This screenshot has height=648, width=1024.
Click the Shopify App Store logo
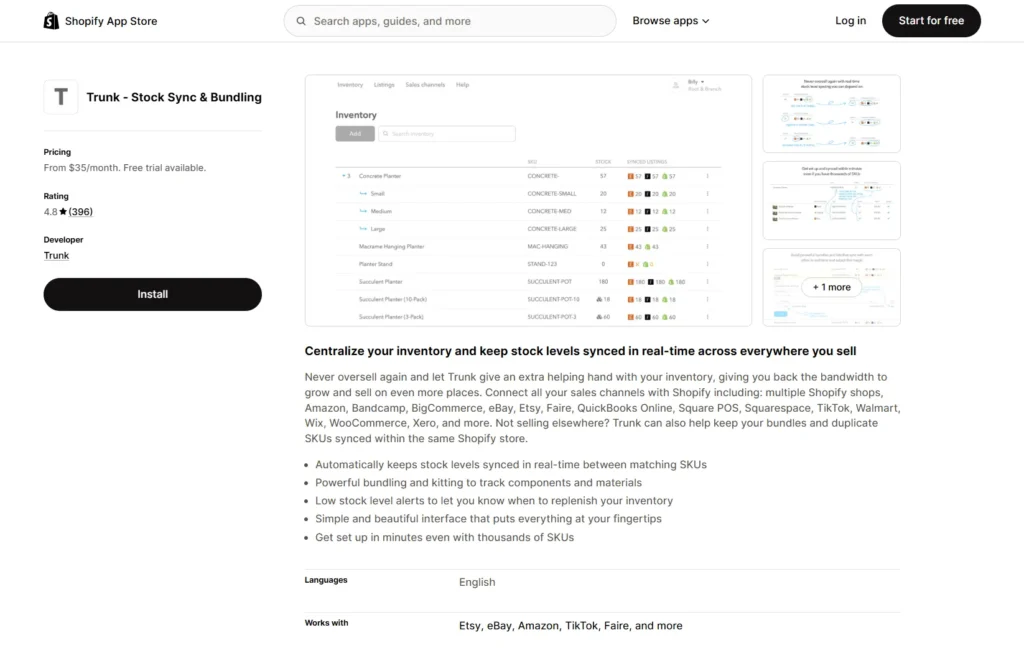(x=100, y=20)
